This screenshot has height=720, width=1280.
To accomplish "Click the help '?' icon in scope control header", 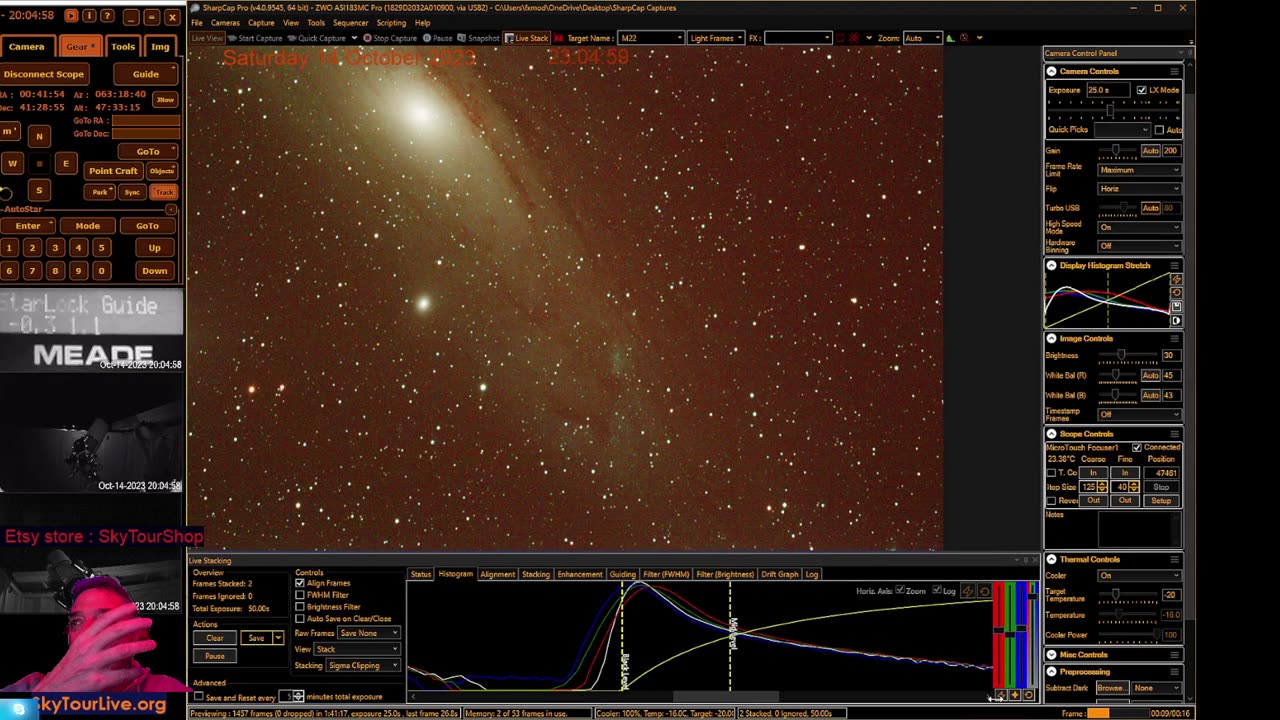I will [x=107, y=16].
